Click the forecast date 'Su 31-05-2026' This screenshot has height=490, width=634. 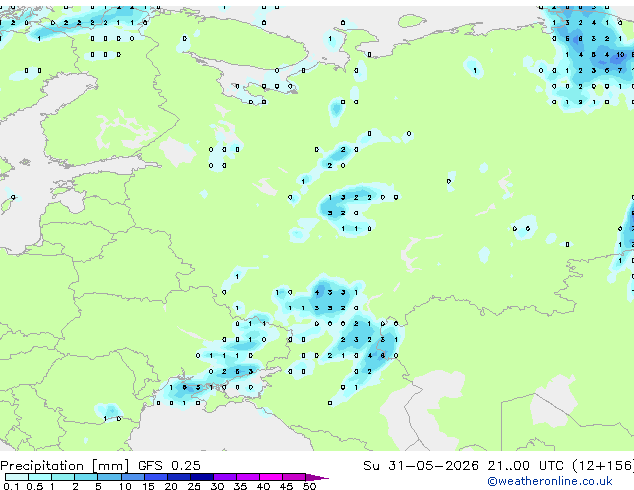421,466
